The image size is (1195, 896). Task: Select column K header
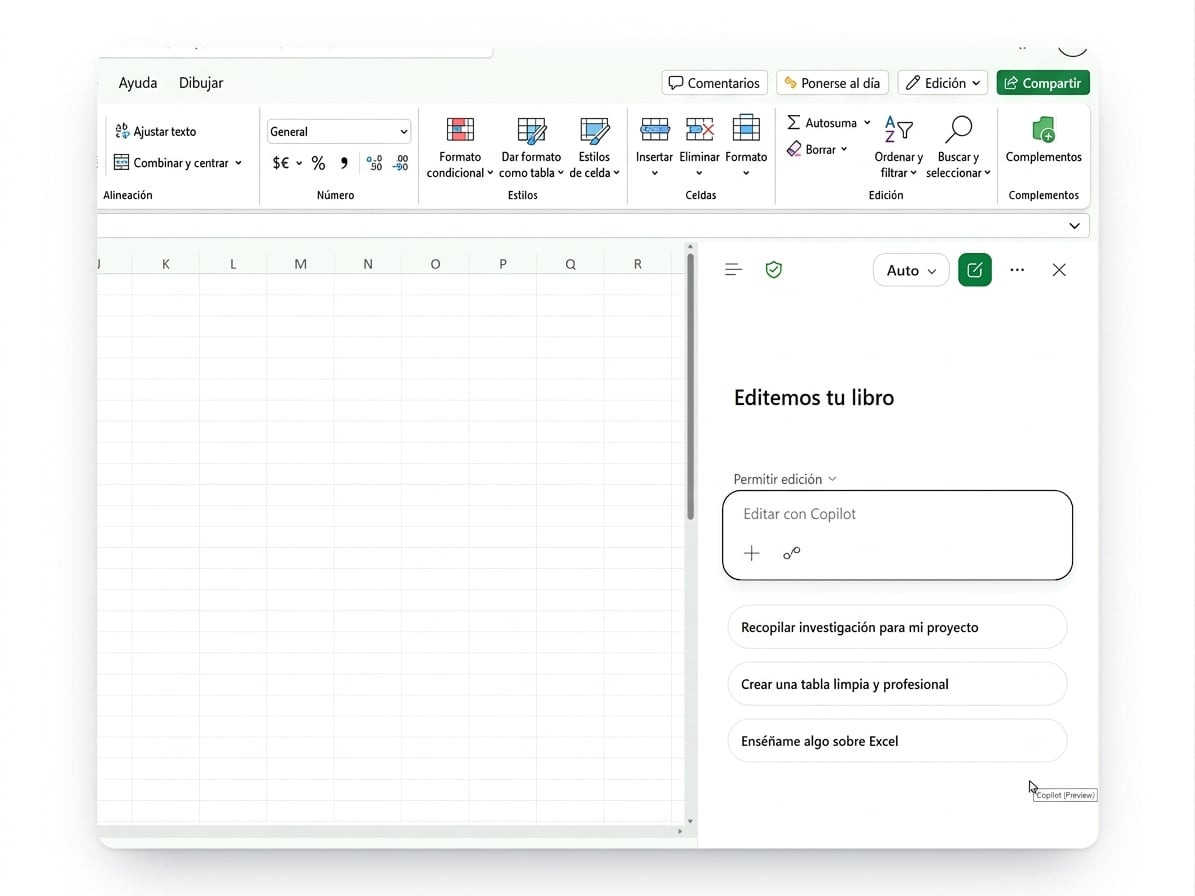[x=165, y=264]
